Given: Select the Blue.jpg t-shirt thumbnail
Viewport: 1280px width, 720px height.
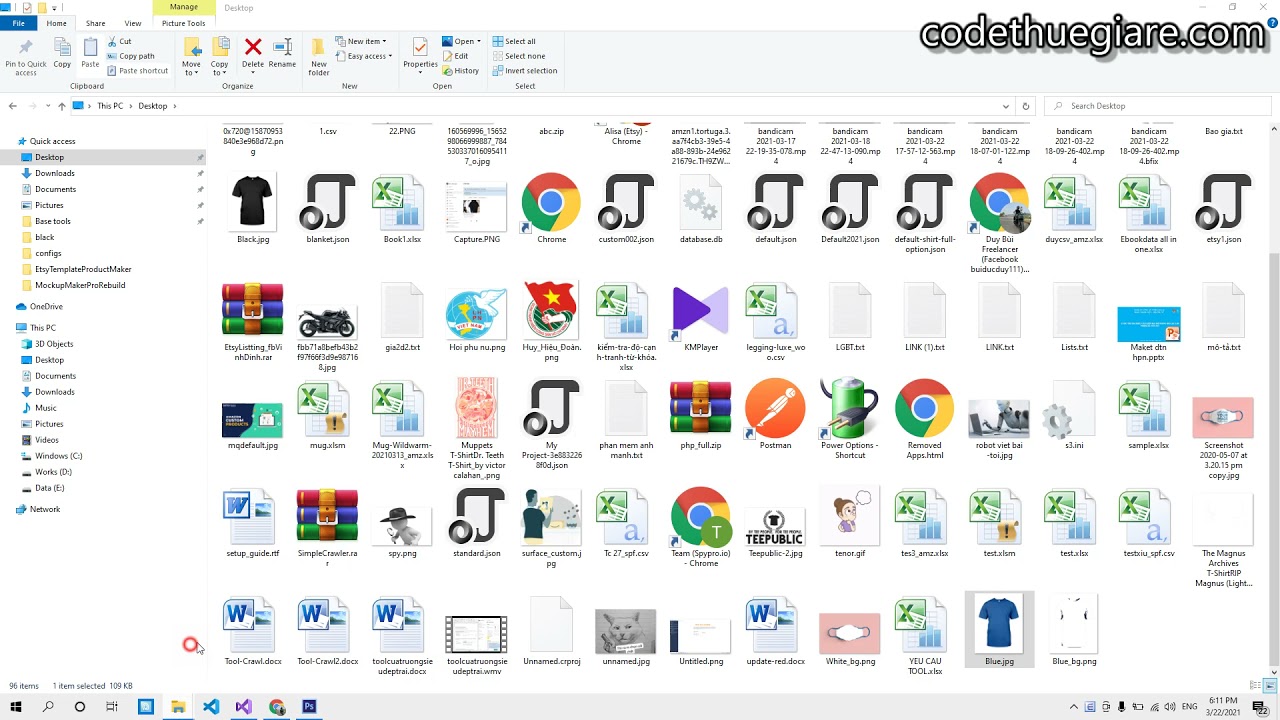Looking at the screenshot, I should pos(999,625).
